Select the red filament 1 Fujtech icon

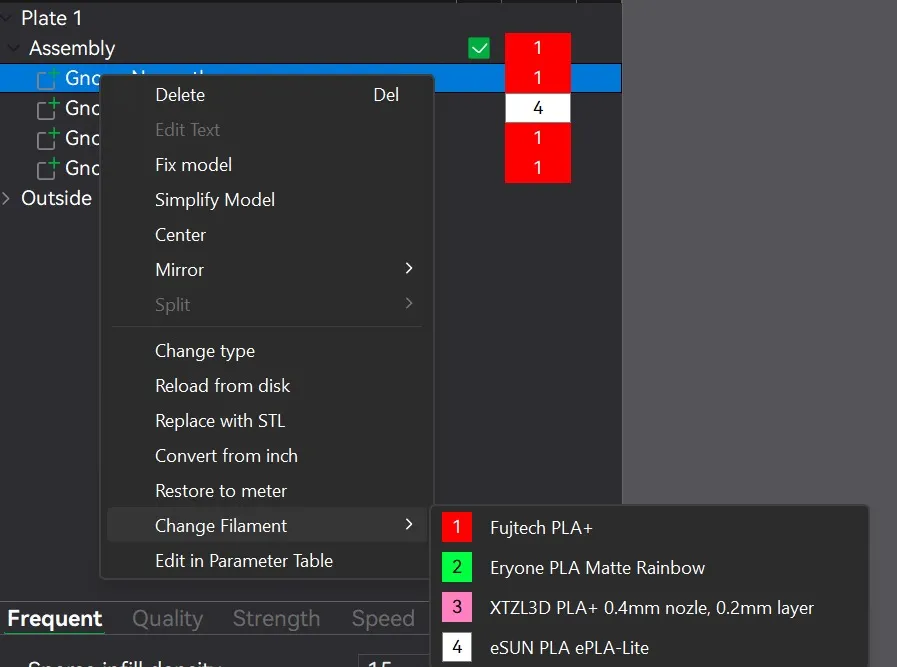point(457,527)
